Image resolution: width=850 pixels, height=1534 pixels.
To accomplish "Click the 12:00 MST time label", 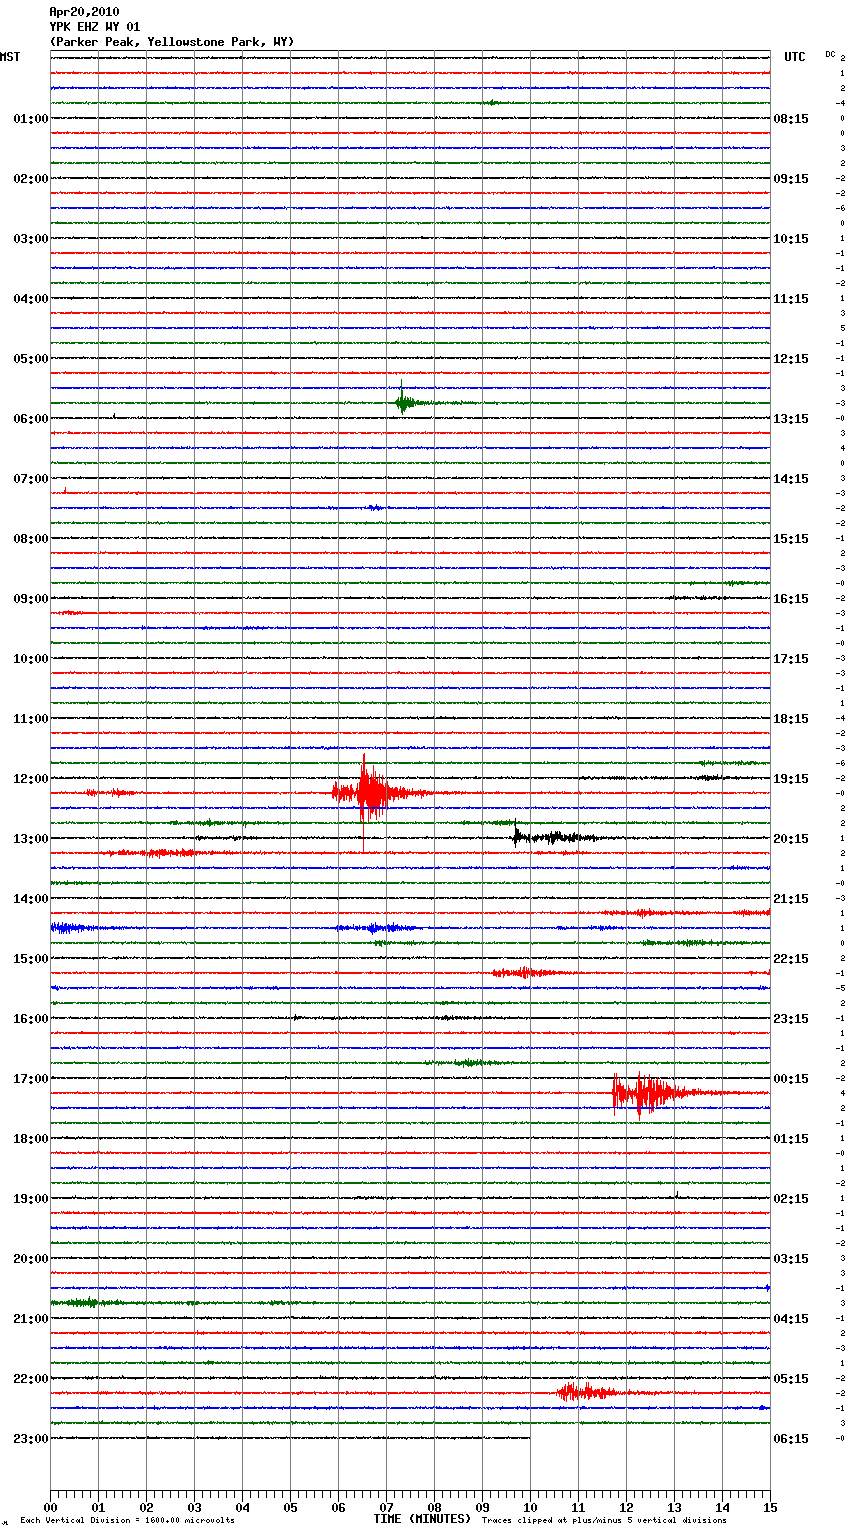I will 31,779.
